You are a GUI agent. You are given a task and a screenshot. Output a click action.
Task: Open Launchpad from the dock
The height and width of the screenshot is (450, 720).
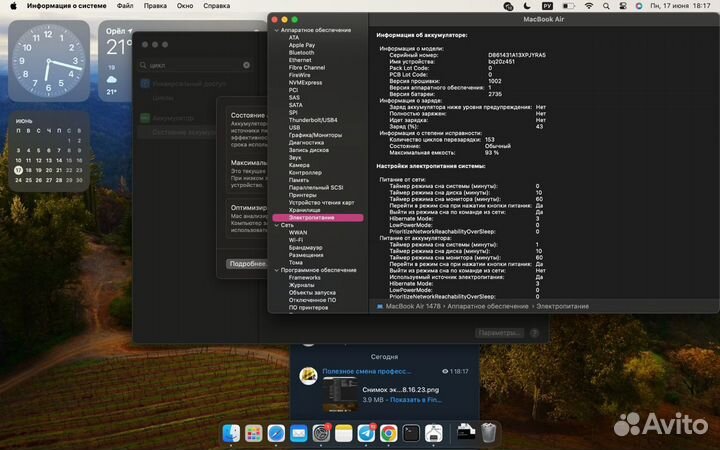pyautogui.click(x=253, y=433)
